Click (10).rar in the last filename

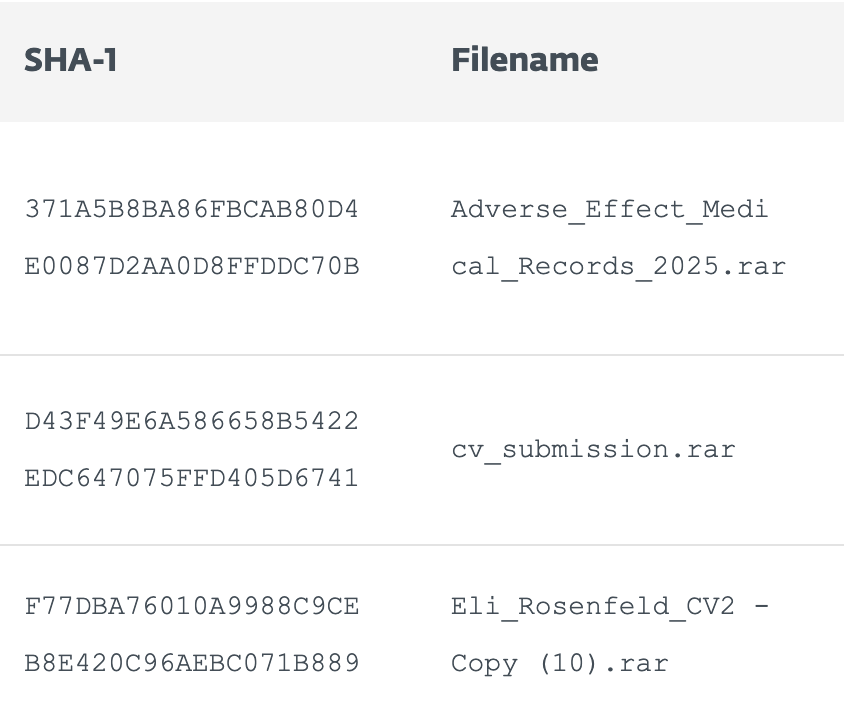coord(602,663)
